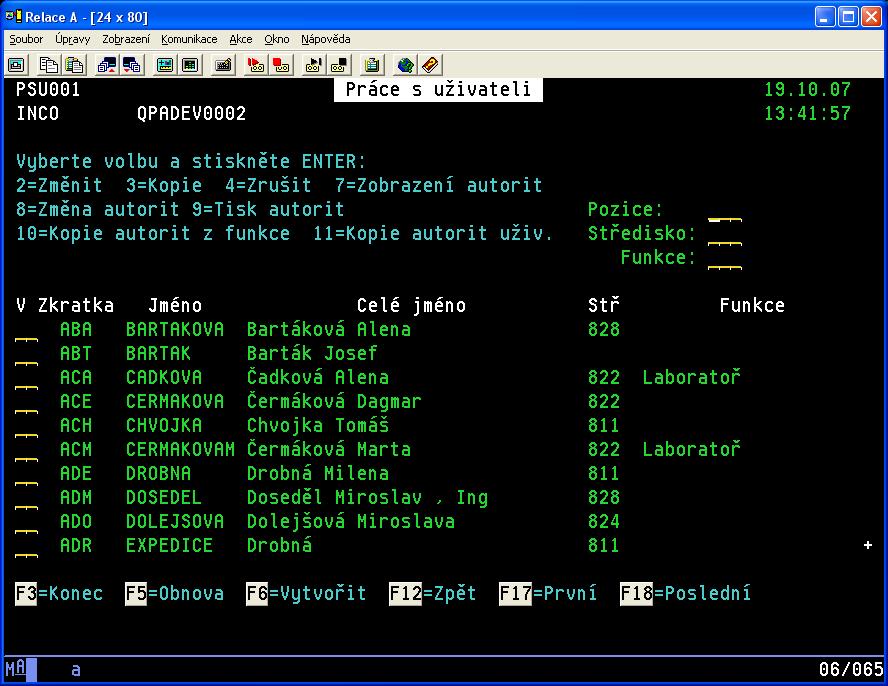888x686 pixels.
Task: Click the Středisko input field
Action: pyautogui.click(x=724, y=234)
